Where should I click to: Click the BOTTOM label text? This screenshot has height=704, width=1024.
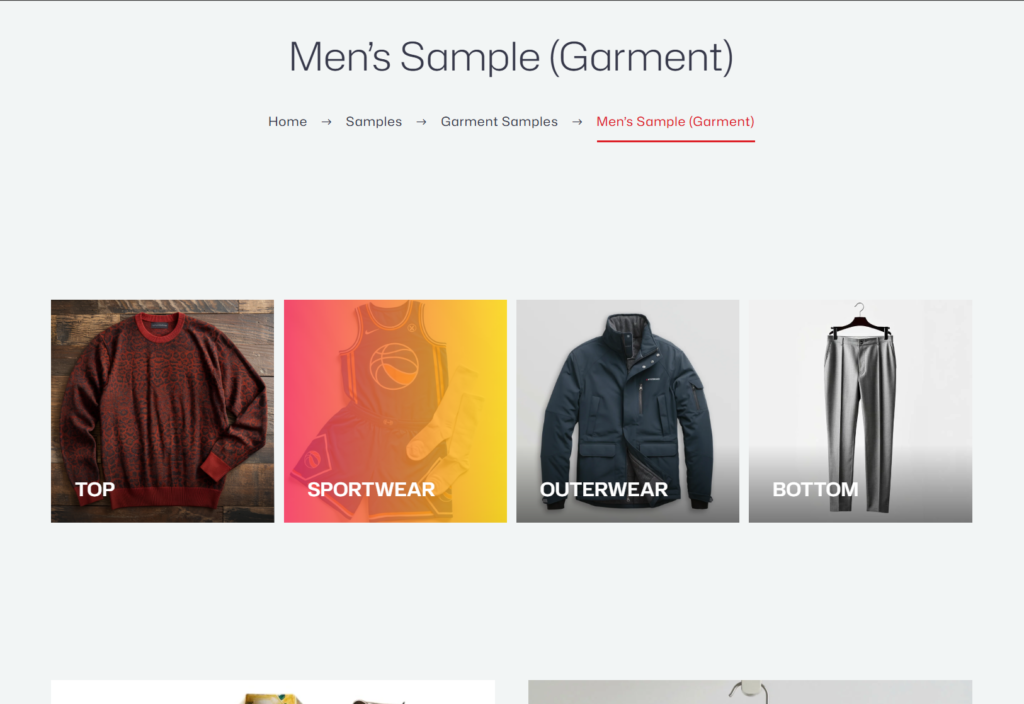(815, 489)
